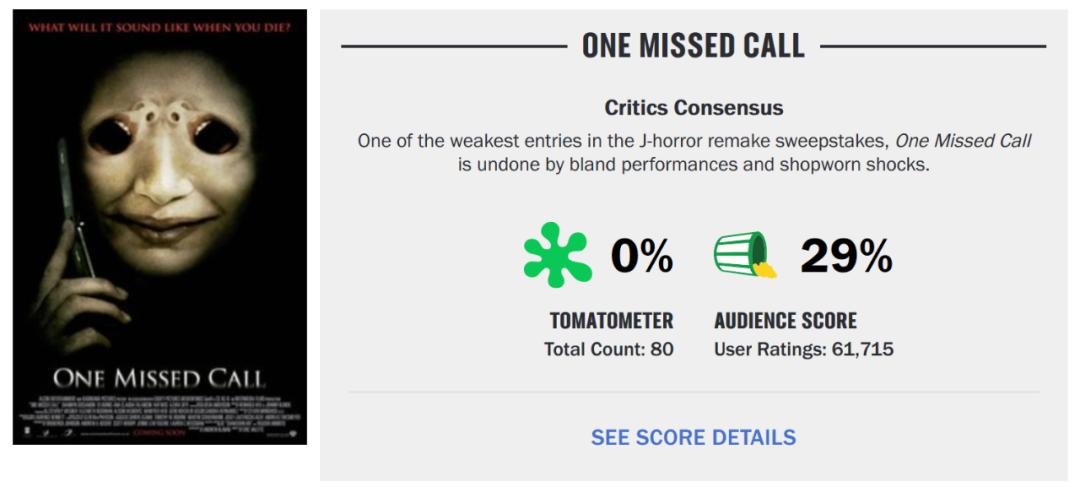Click the spilled popcorn audience icon

[745, 255]
